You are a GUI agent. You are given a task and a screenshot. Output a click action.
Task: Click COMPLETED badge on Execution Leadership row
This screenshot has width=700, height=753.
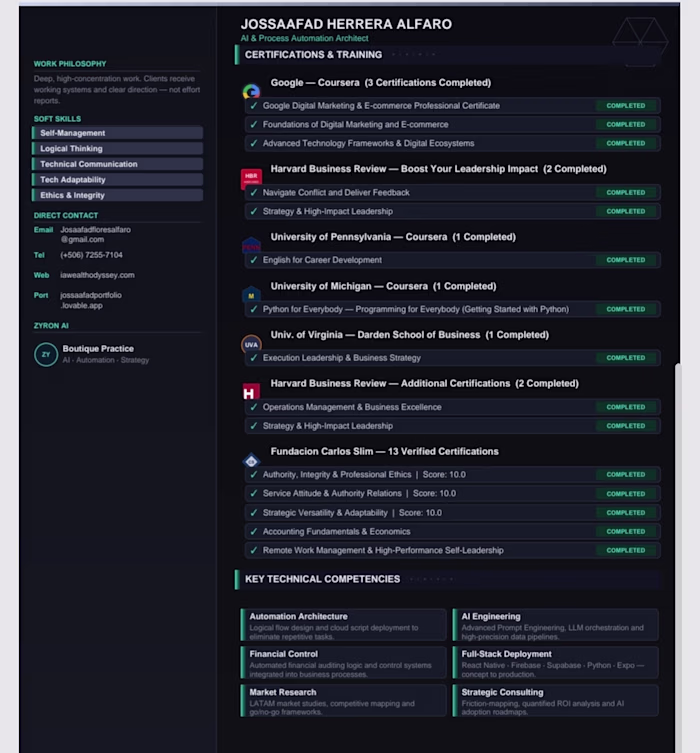[x=626, y=358]
